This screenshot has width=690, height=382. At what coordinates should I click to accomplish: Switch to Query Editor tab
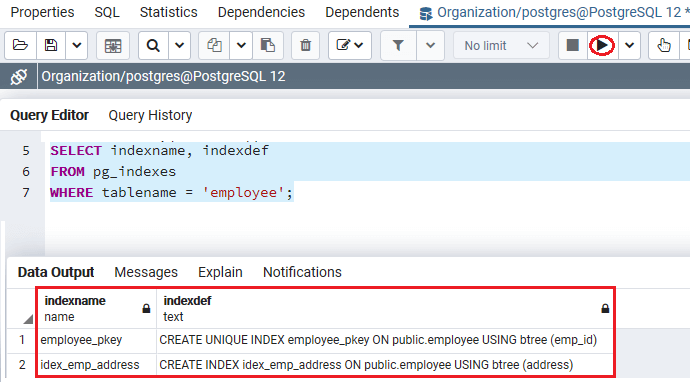49,115
